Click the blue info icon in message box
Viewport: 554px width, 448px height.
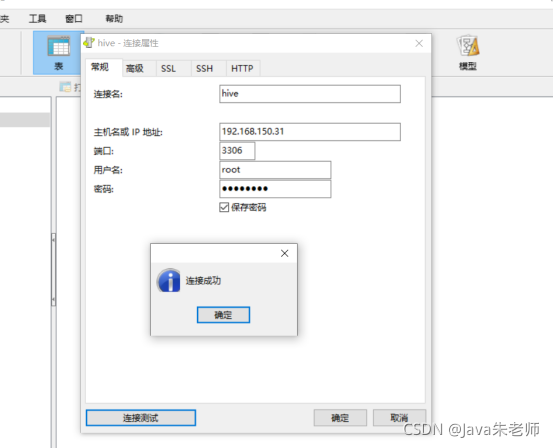point(169,281)
